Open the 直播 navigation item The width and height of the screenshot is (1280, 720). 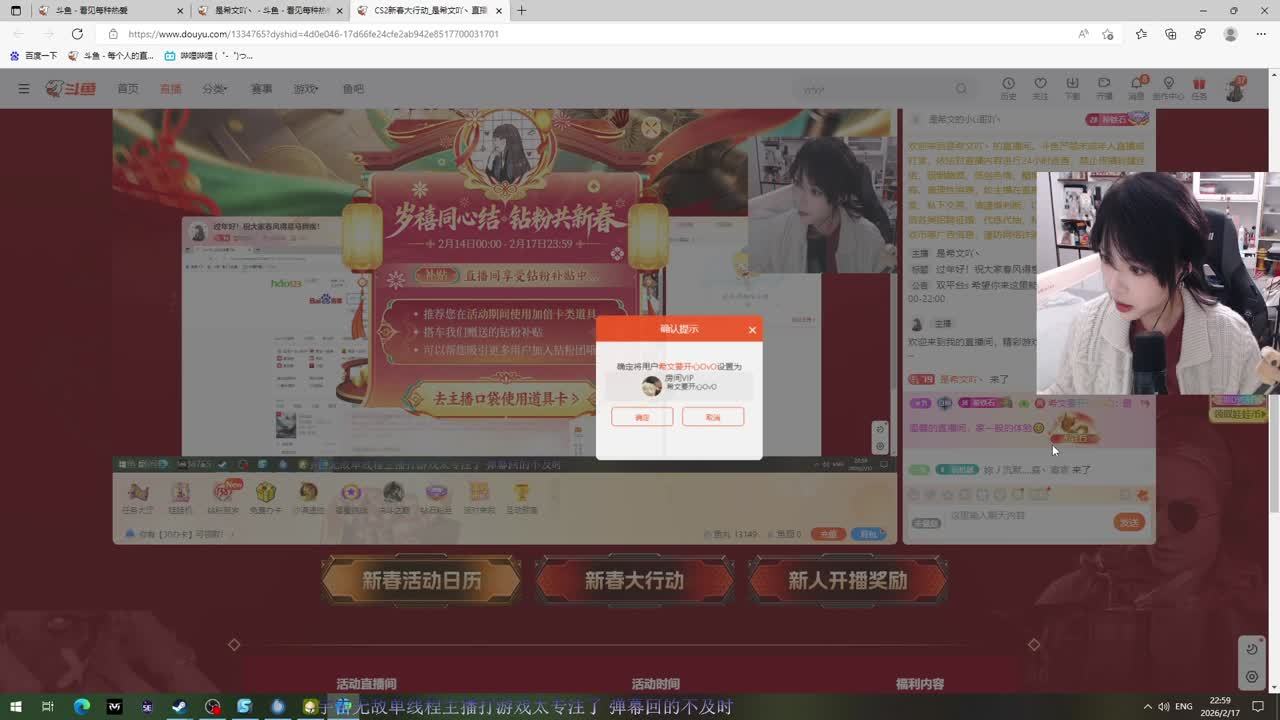pyautogui.click(x=171, y=89)
